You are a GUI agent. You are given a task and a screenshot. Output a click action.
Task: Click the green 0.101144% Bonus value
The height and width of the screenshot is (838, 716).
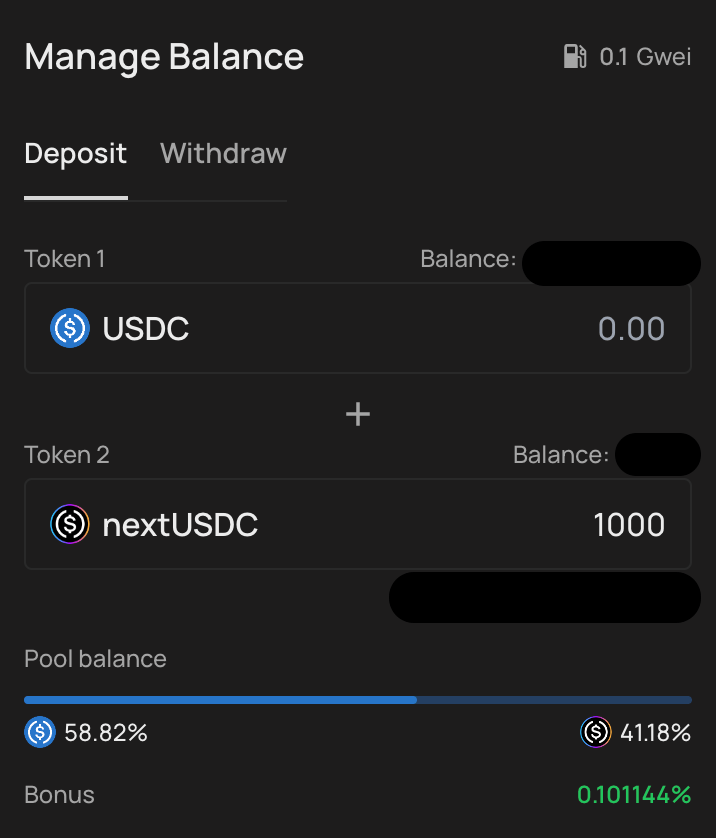tap(634, 795)
